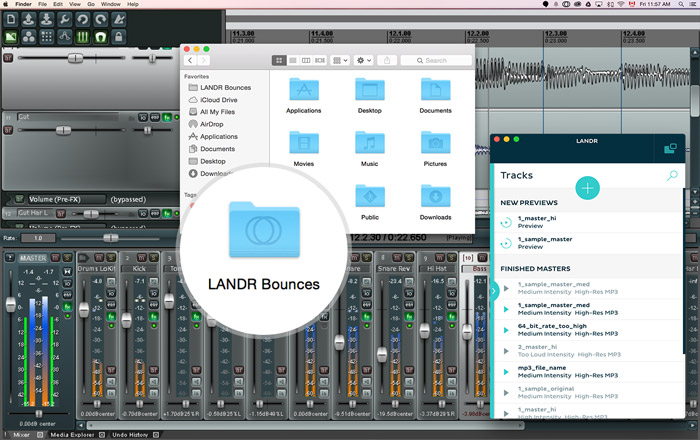Click the Save Project download-arrow icon
Viewport: 700px width, 440px height.
coord(46,19)
